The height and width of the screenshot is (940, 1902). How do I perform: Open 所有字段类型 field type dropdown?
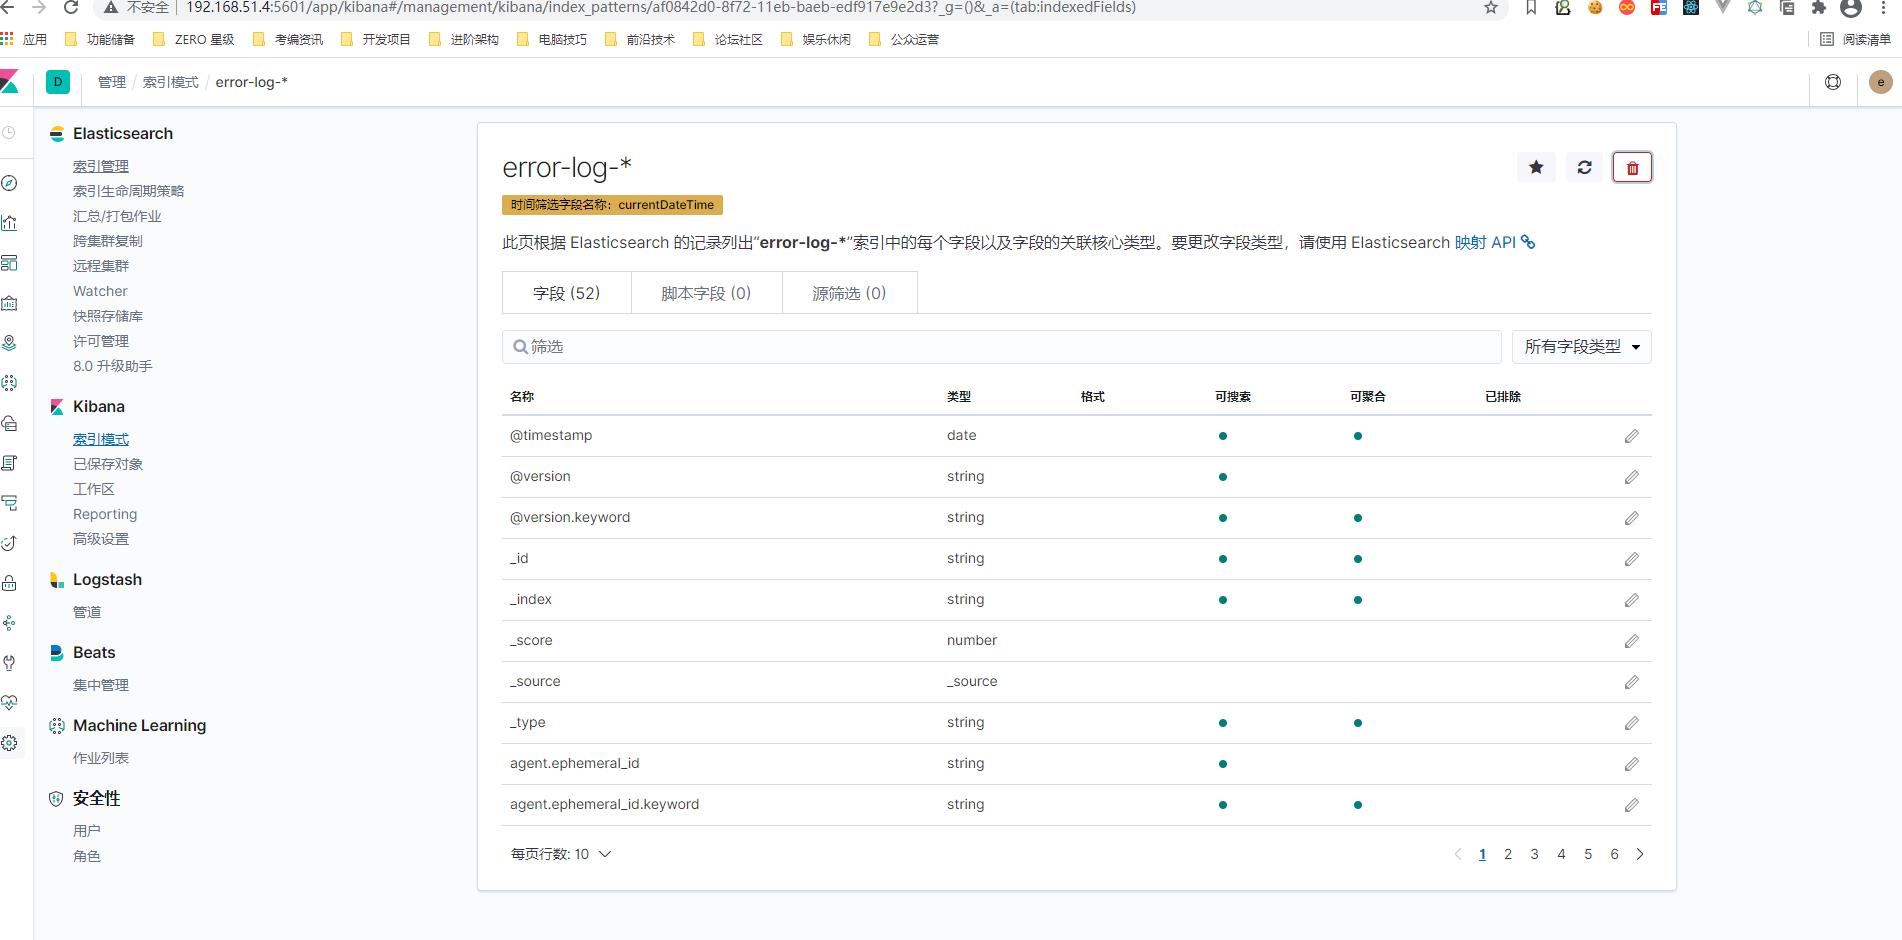click(1581, 347)
